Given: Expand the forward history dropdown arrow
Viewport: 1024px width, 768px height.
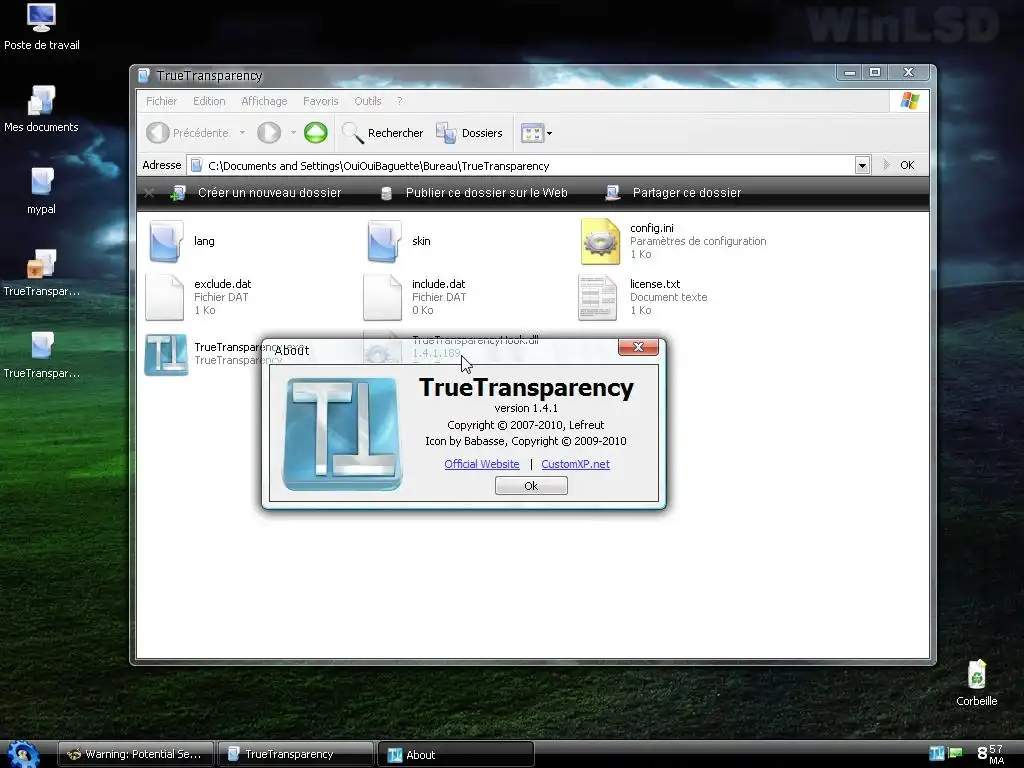Looking at the screenshot, I should 293,133.
